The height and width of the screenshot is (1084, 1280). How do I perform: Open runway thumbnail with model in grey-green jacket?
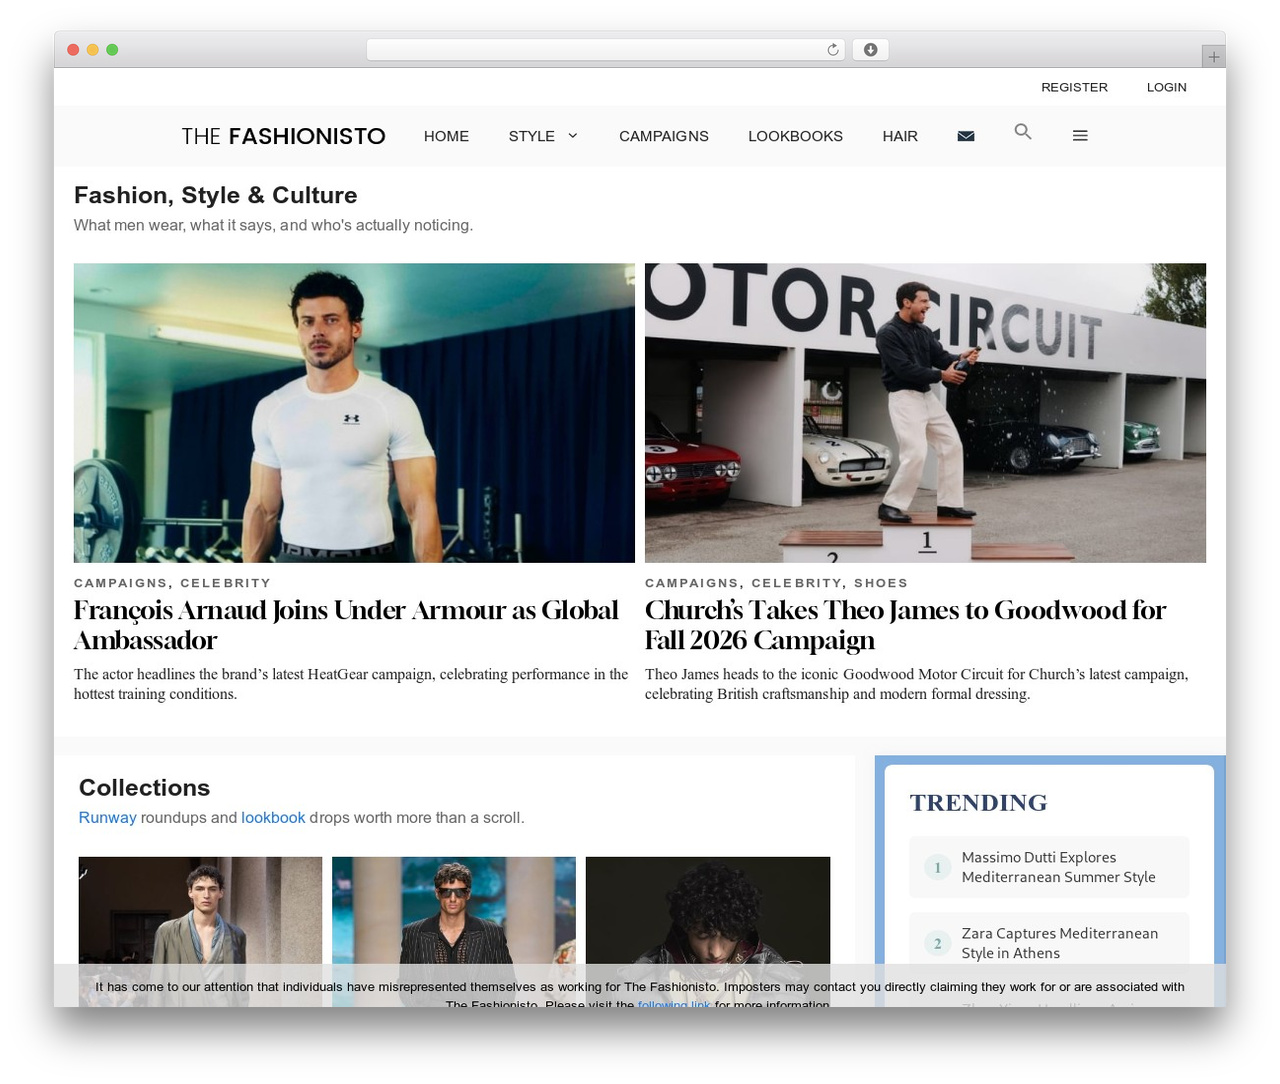pos(200,931)
